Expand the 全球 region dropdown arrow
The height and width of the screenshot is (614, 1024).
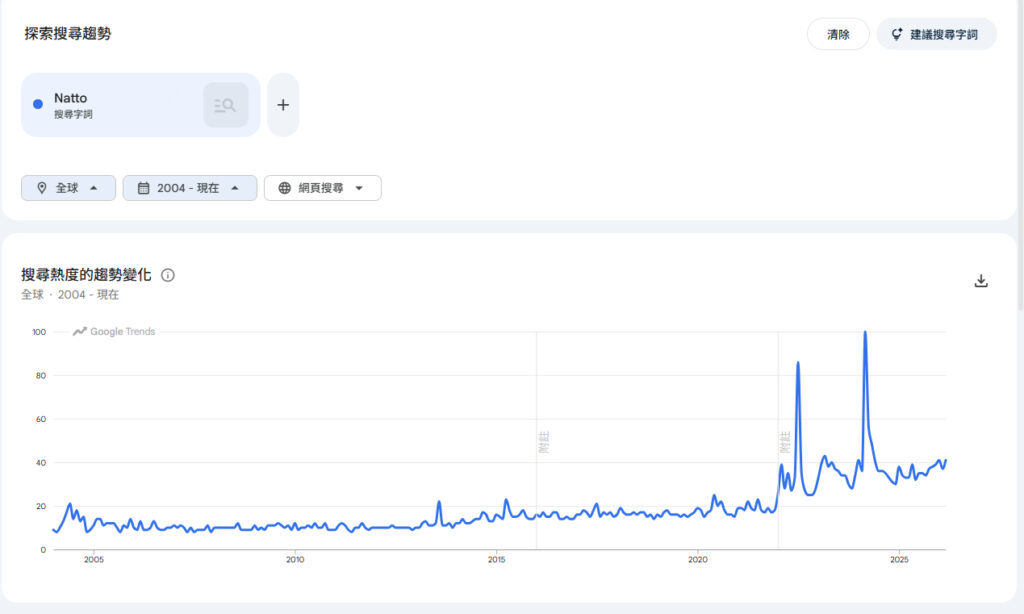pos(94,188)
